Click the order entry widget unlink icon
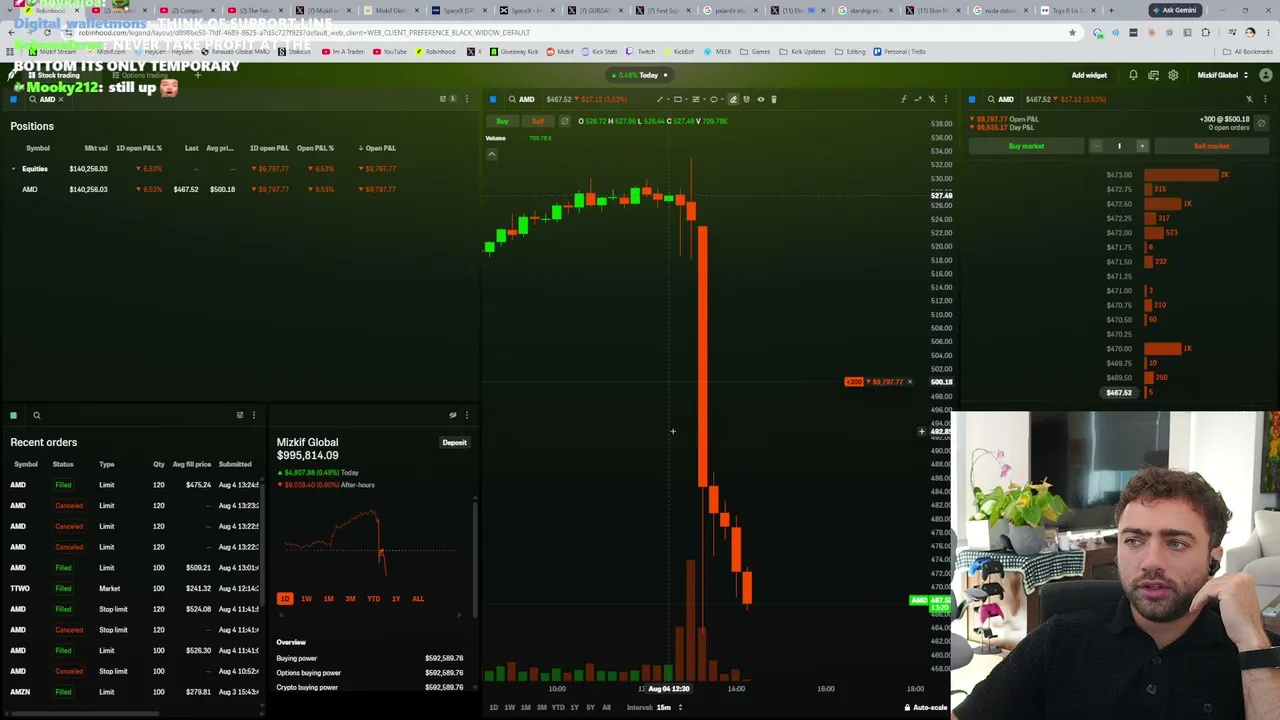The image size is (1280, 720). tap(1249, 99)
